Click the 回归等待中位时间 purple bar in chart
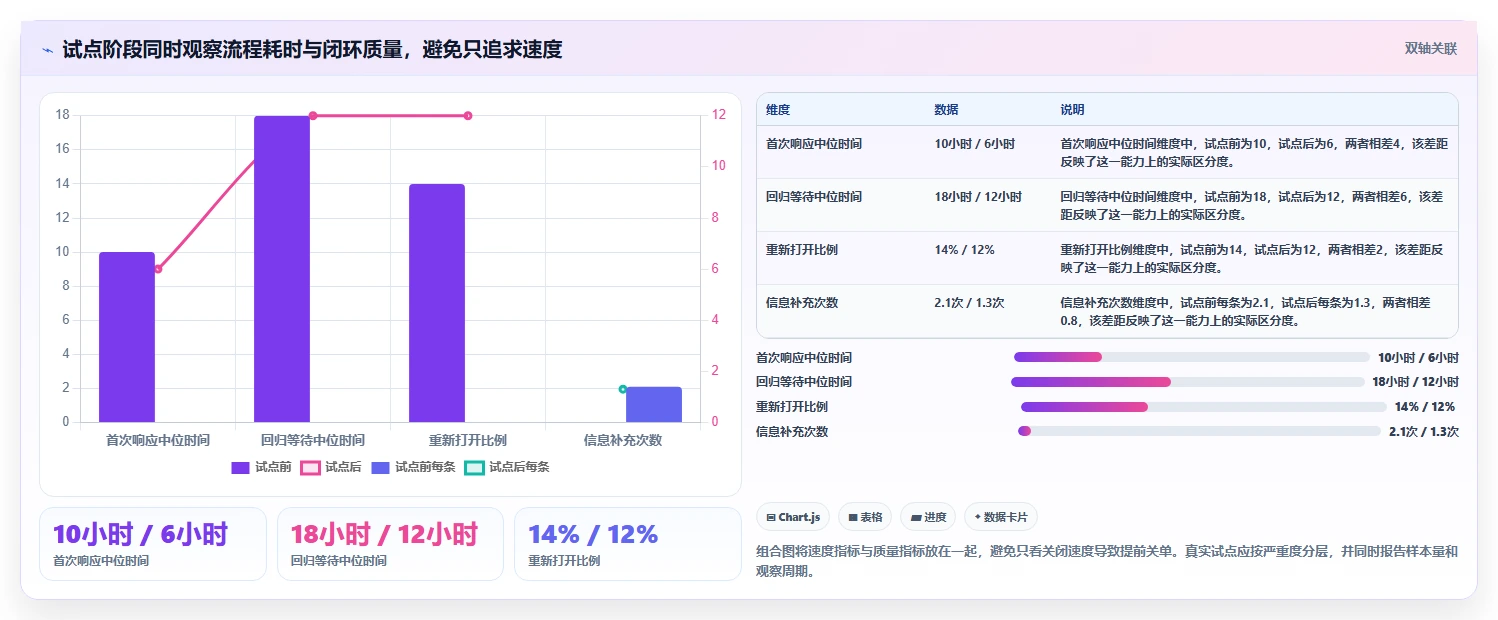This screenshot has height=620, width=1498. point(282,269)
